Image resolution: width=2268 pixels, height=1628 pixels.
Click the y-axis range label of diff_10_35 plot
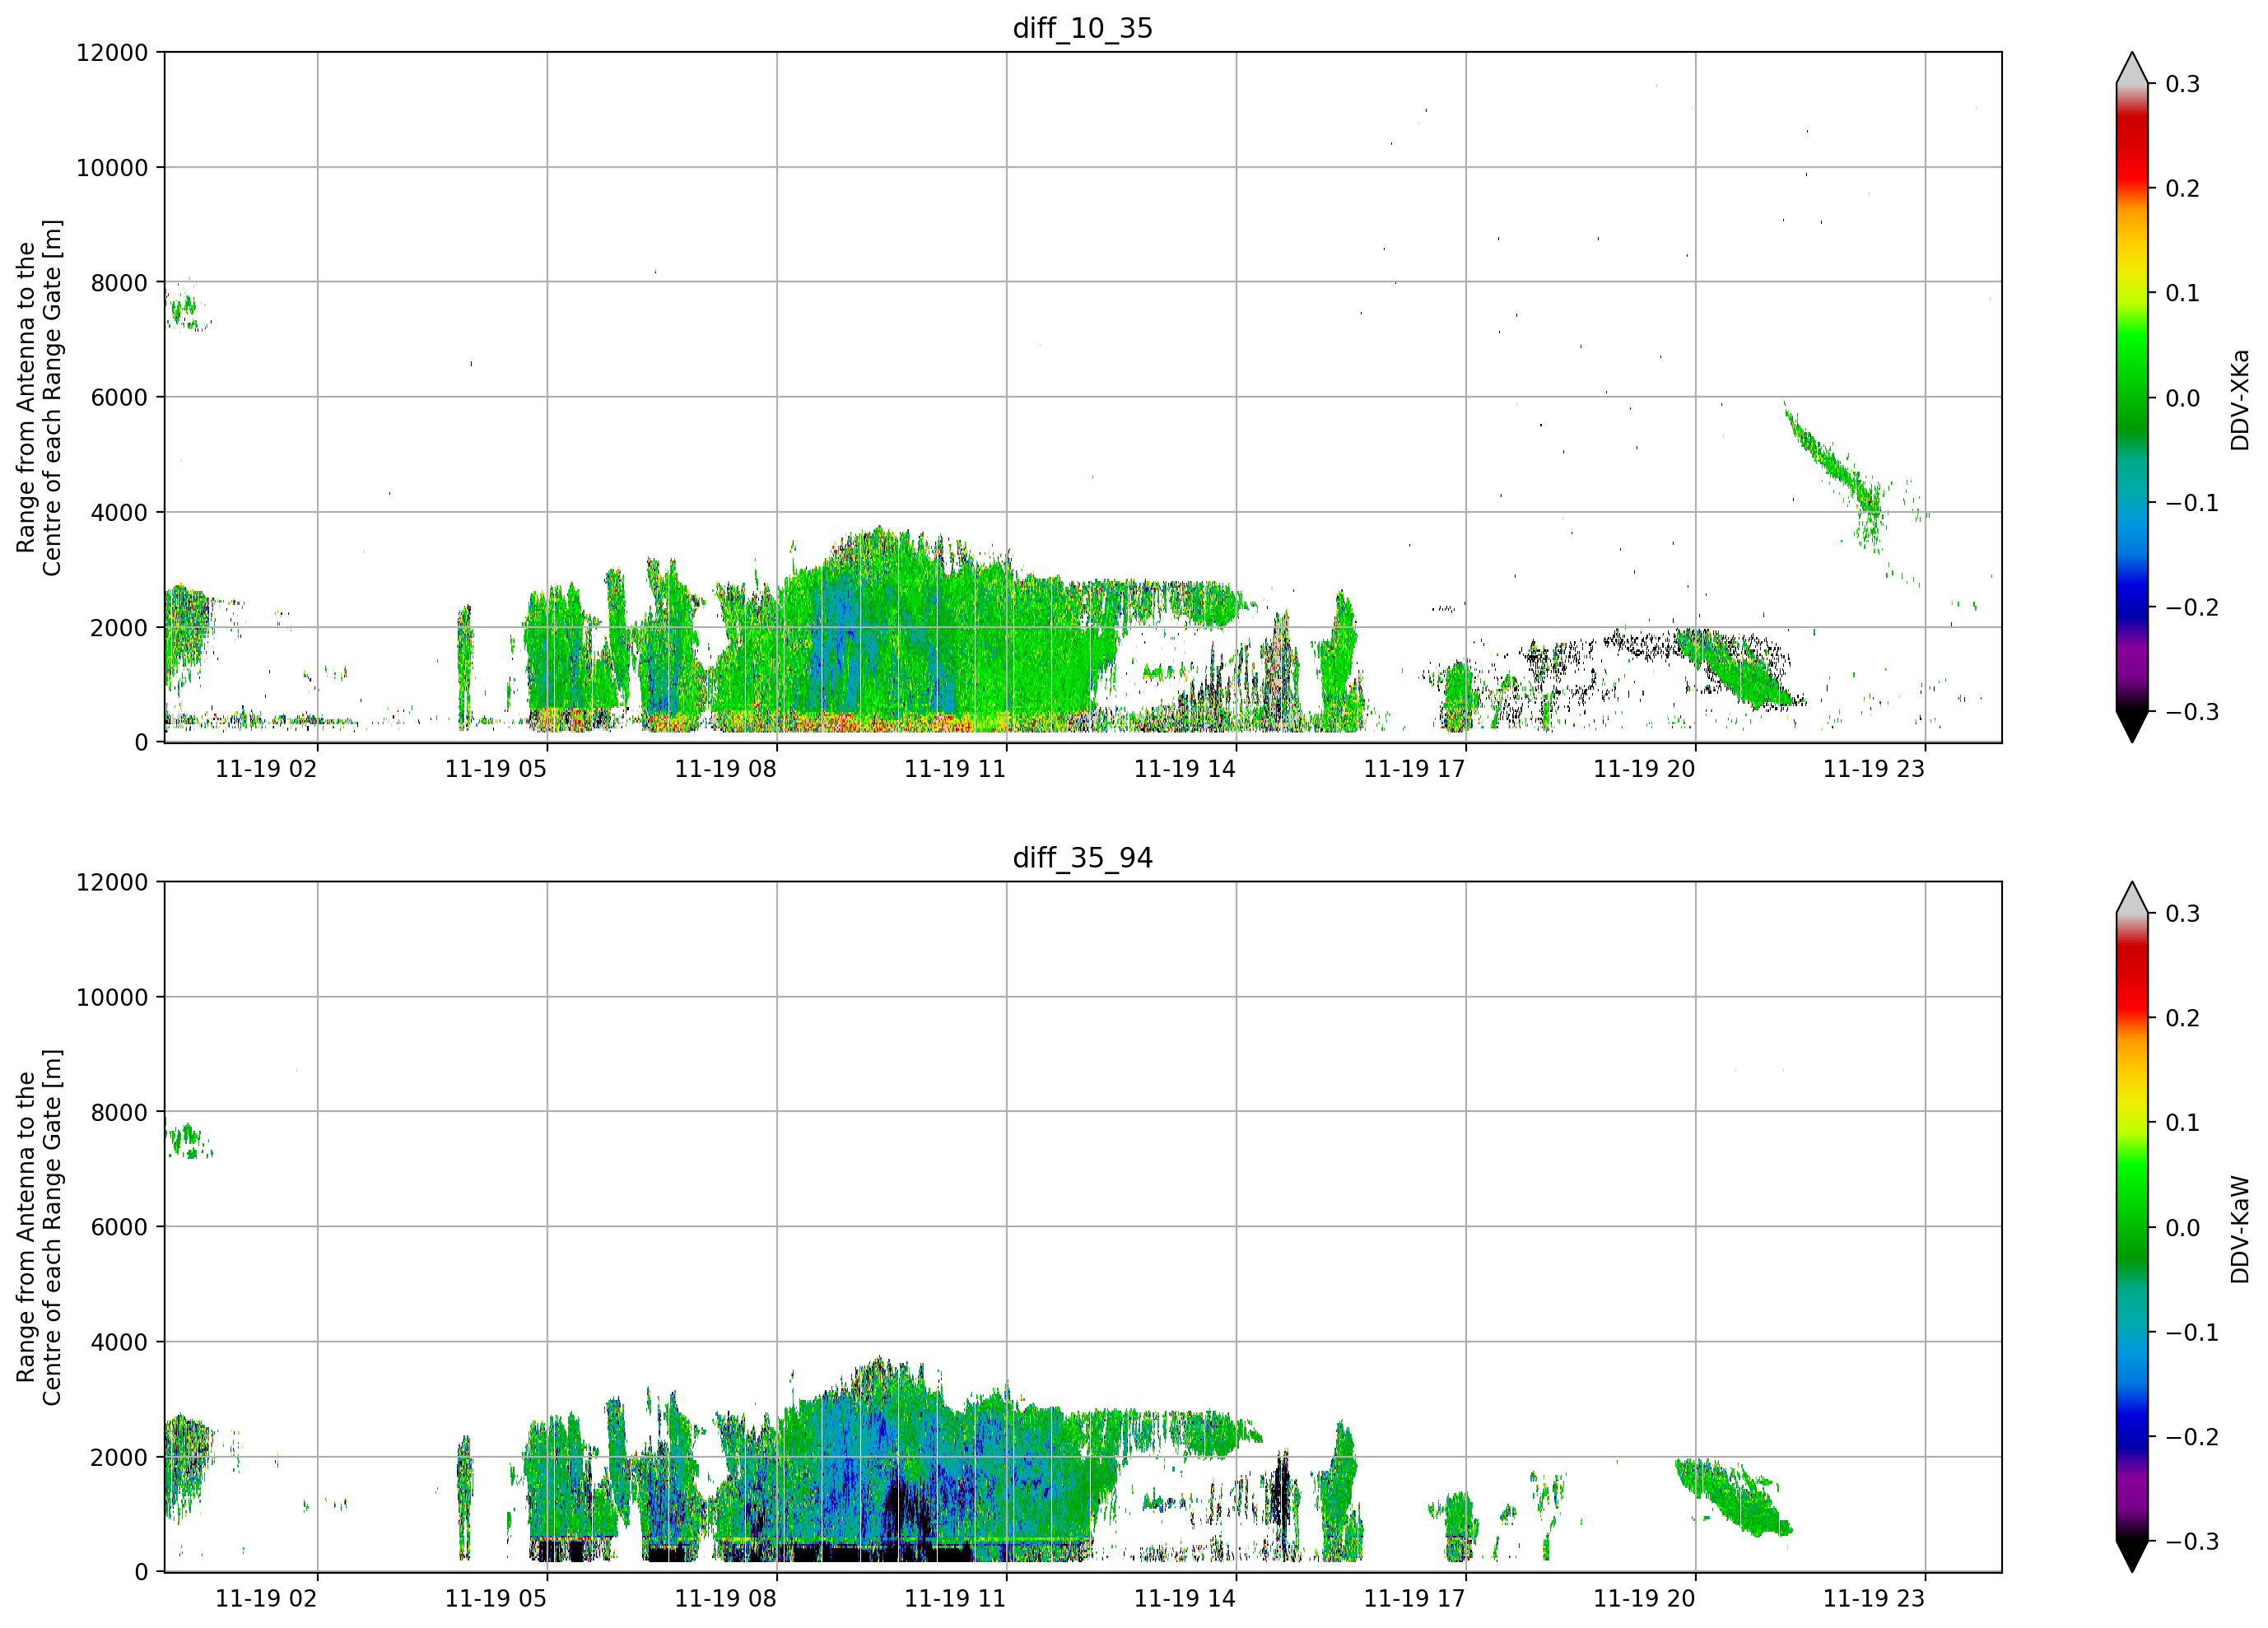[39, 397]
